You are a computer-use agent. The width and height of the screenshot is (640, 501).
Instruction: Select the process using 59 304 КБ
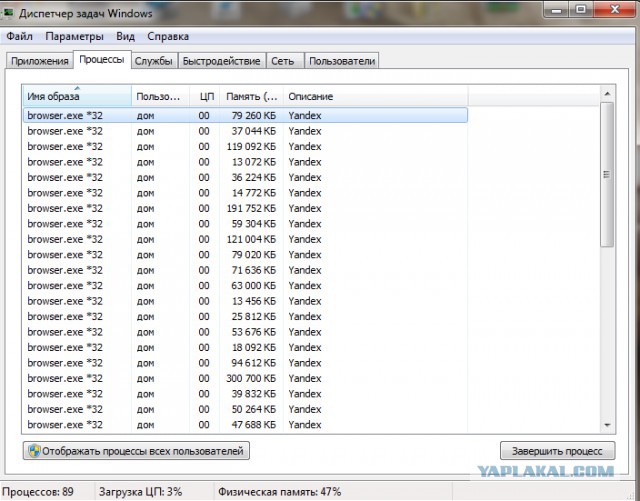[245, 224]
